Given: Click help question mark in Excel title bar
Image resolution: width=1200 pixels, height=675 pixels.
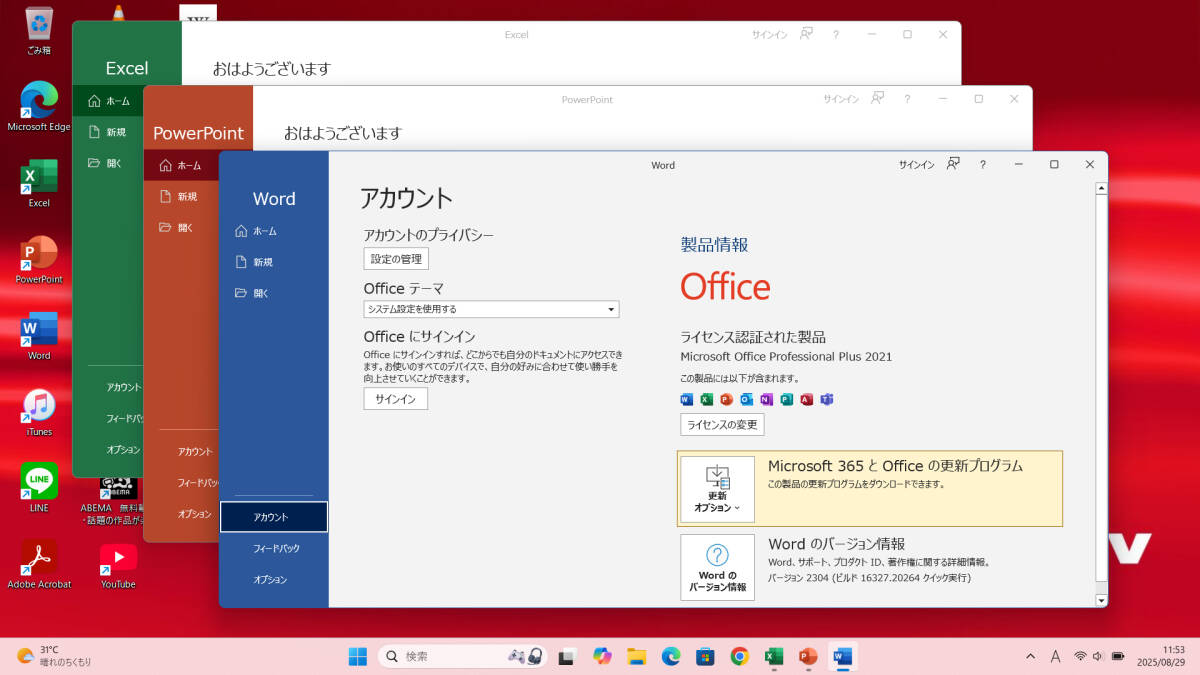Looking at the screenshot, I should (836, 35).
